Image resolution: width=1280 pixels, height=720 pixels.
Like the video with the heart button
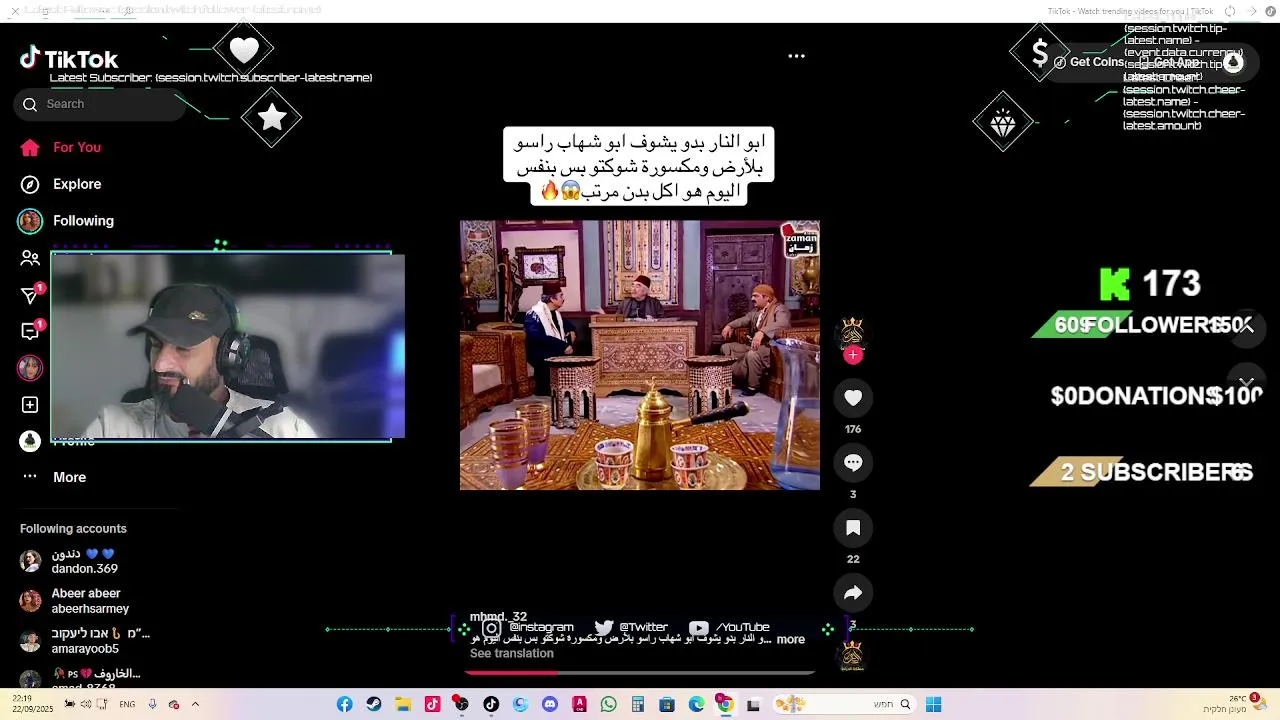[x=853, y=398]
